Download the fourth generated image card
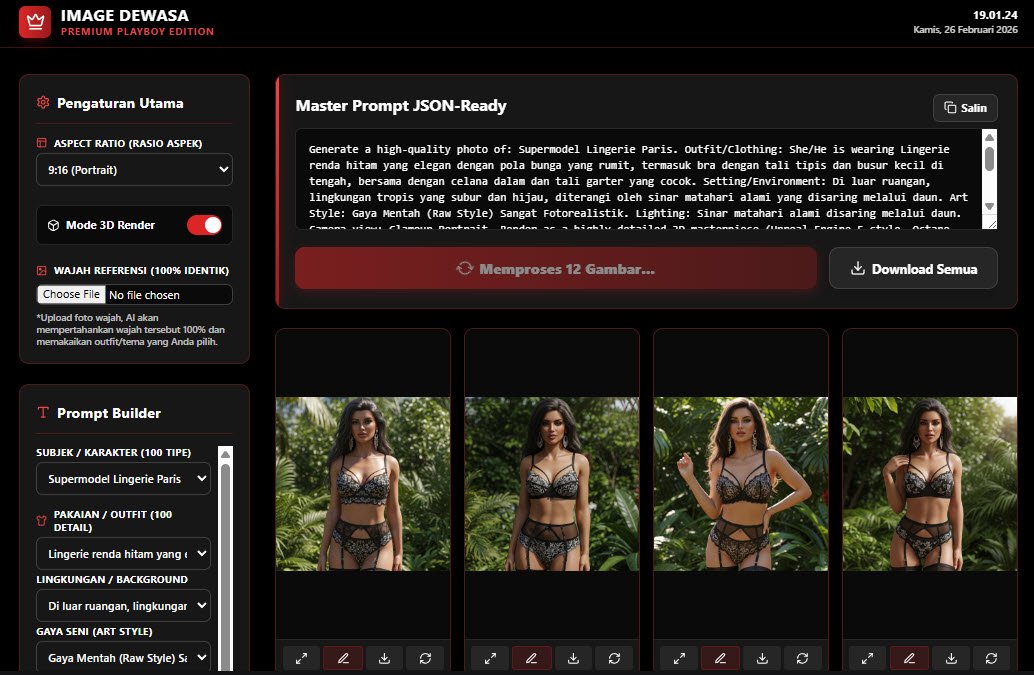 coord(951,658)
